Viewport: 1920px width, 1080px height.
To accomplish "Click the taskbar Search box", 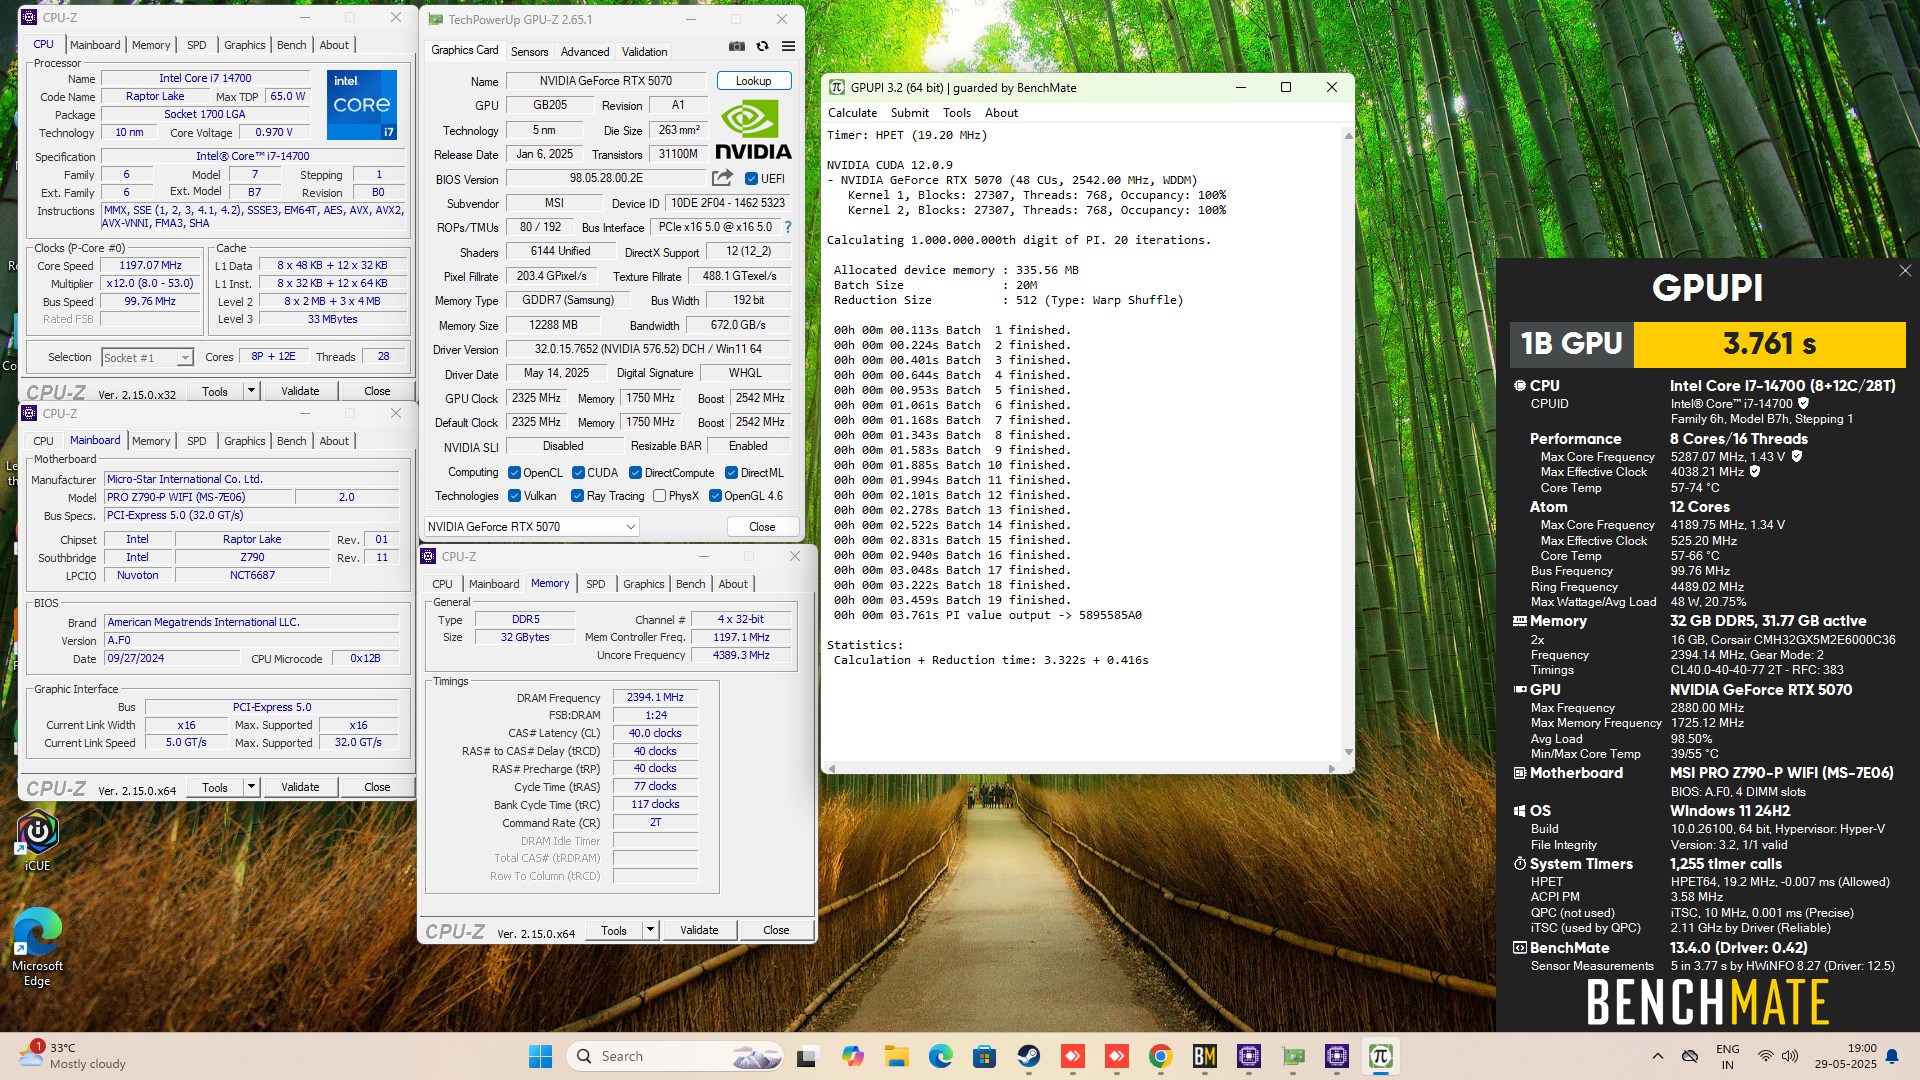I will 673,1056.
